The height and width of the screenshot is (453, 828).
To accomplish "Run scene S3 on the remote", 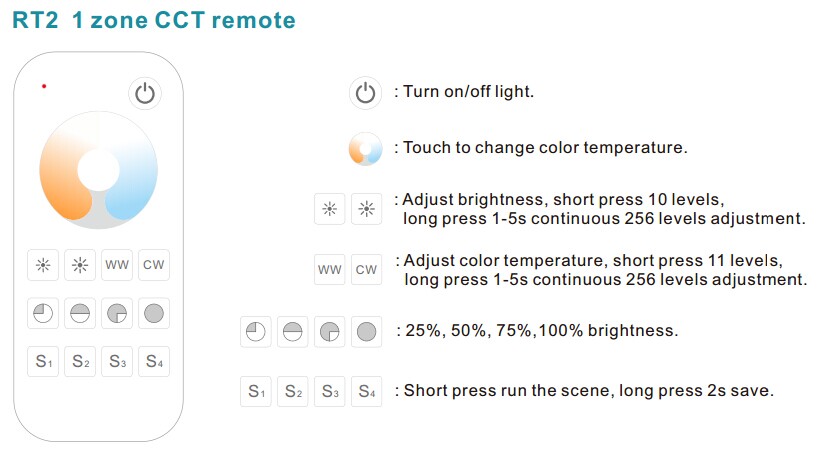I will pyautogui.click(x=117, y=362).
